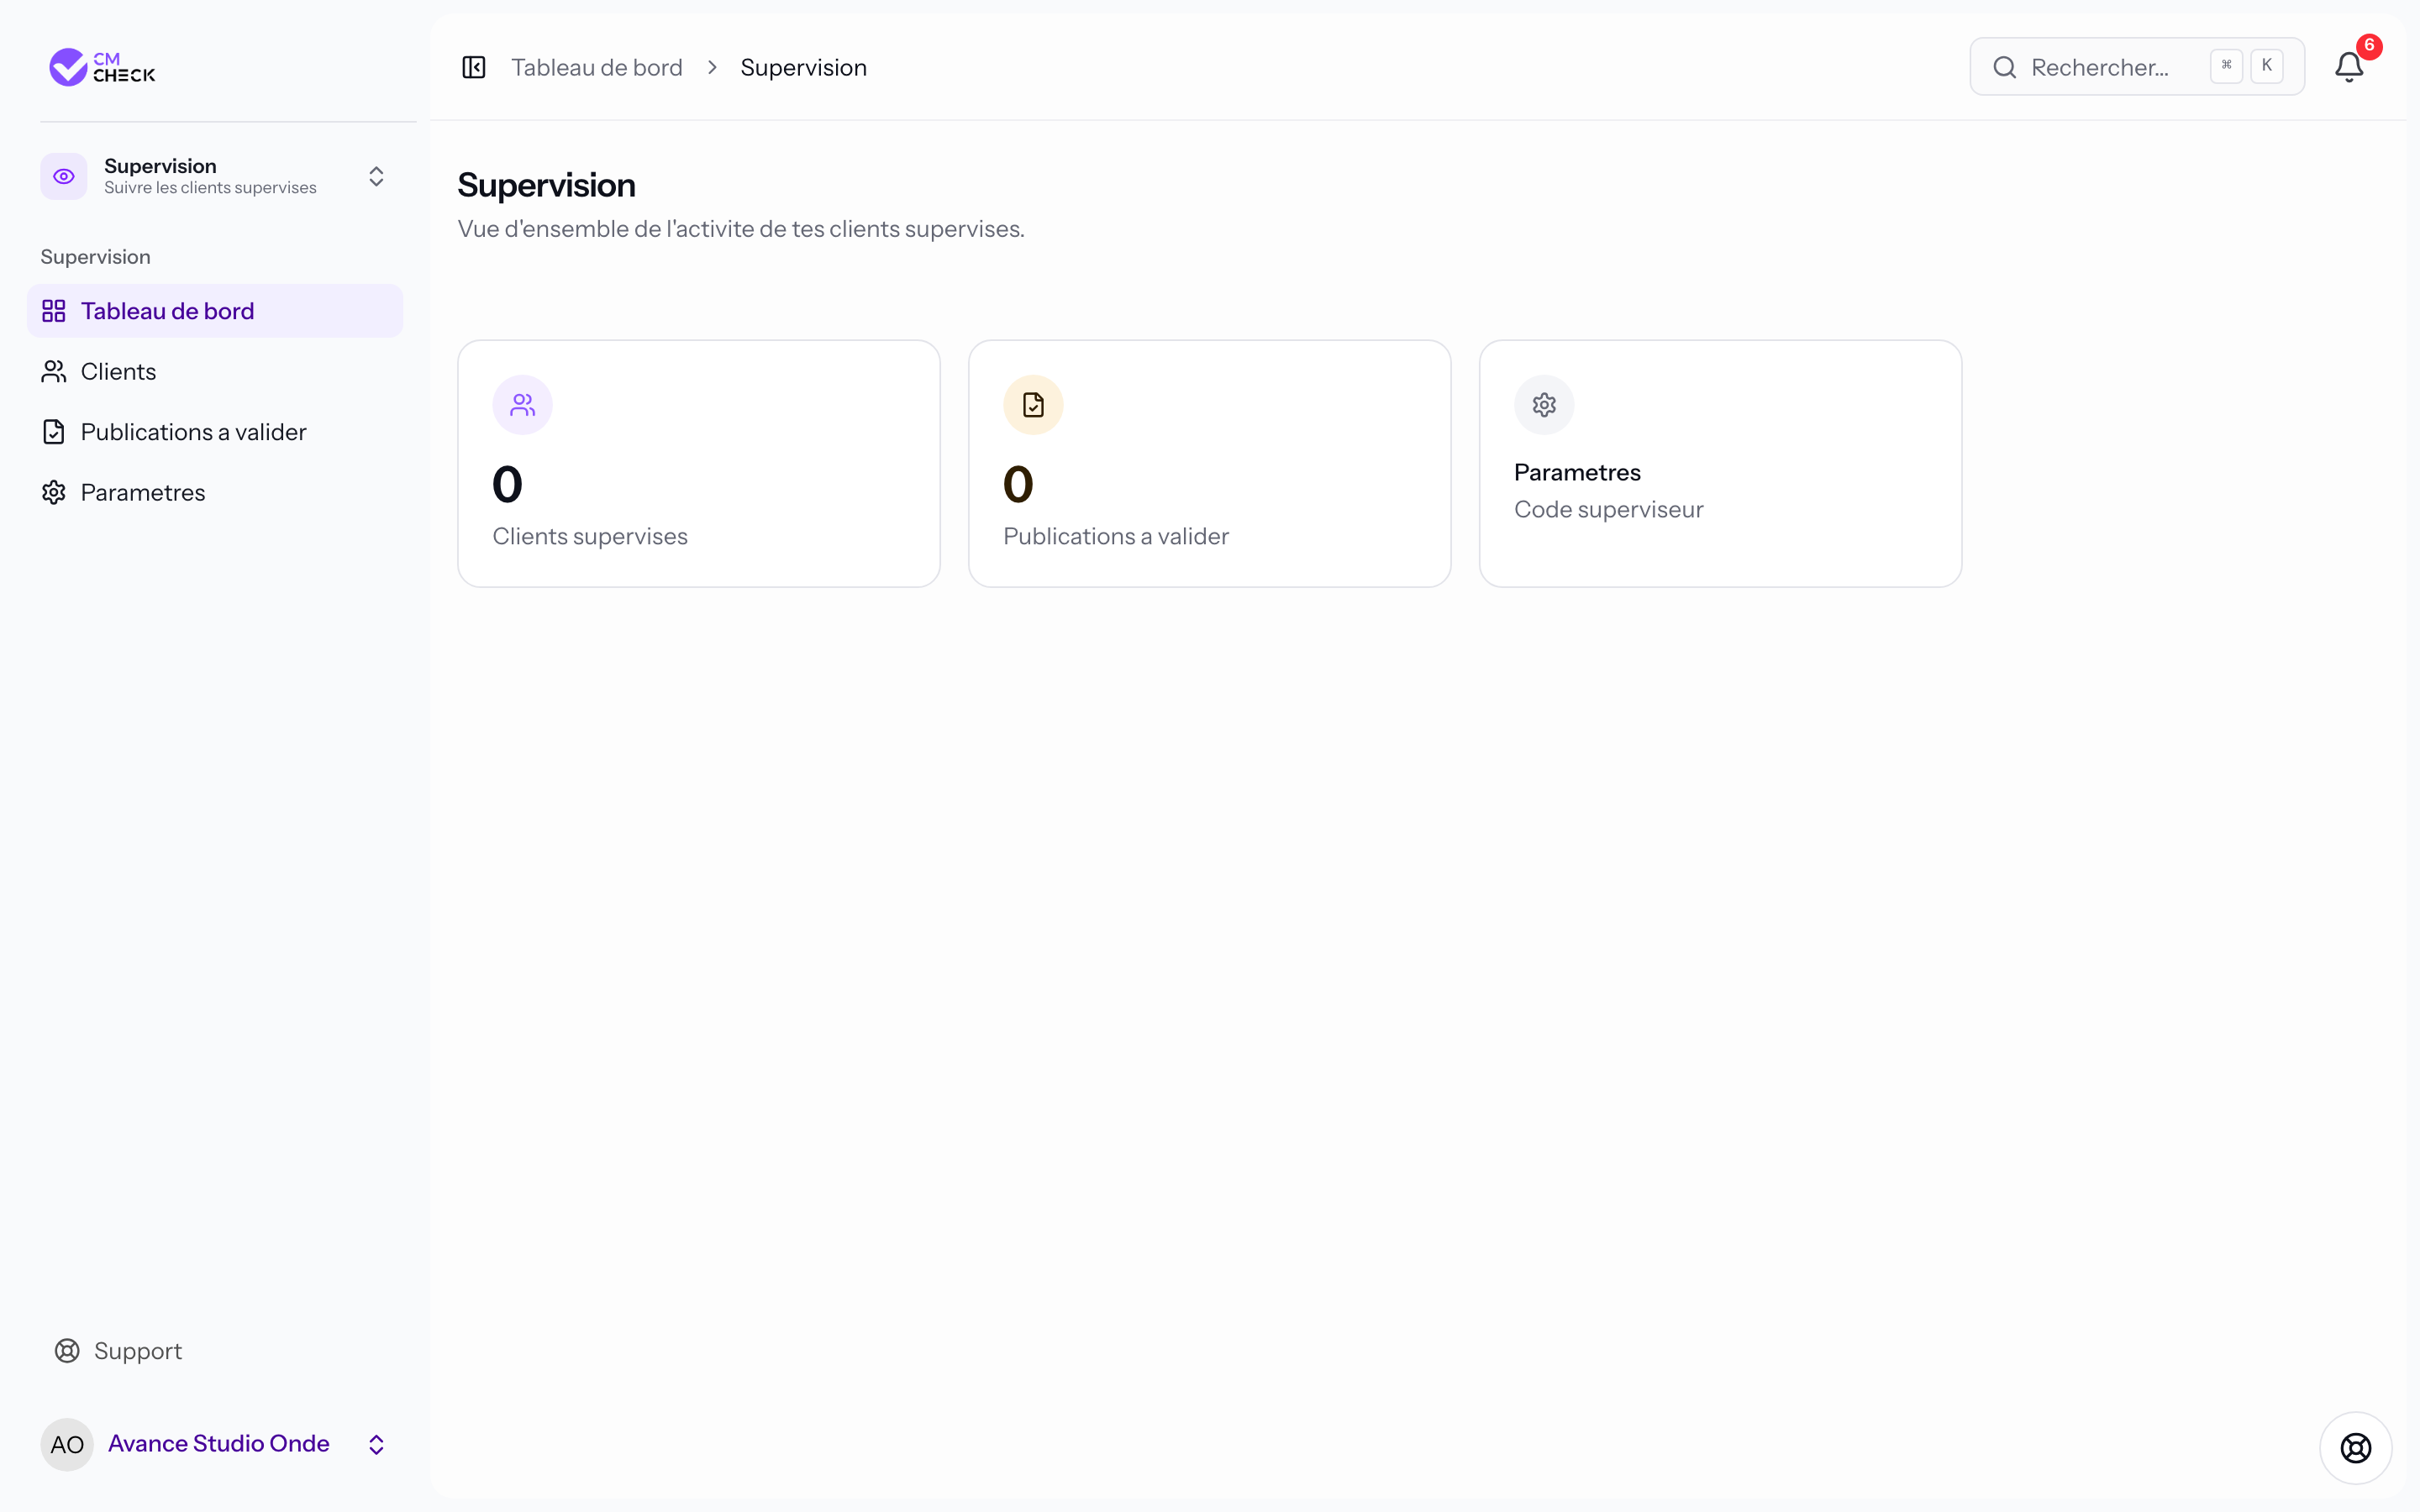2420x1512 pixels.
Task: Open the Publications a valider card
Action: (x=1210, y=463)
